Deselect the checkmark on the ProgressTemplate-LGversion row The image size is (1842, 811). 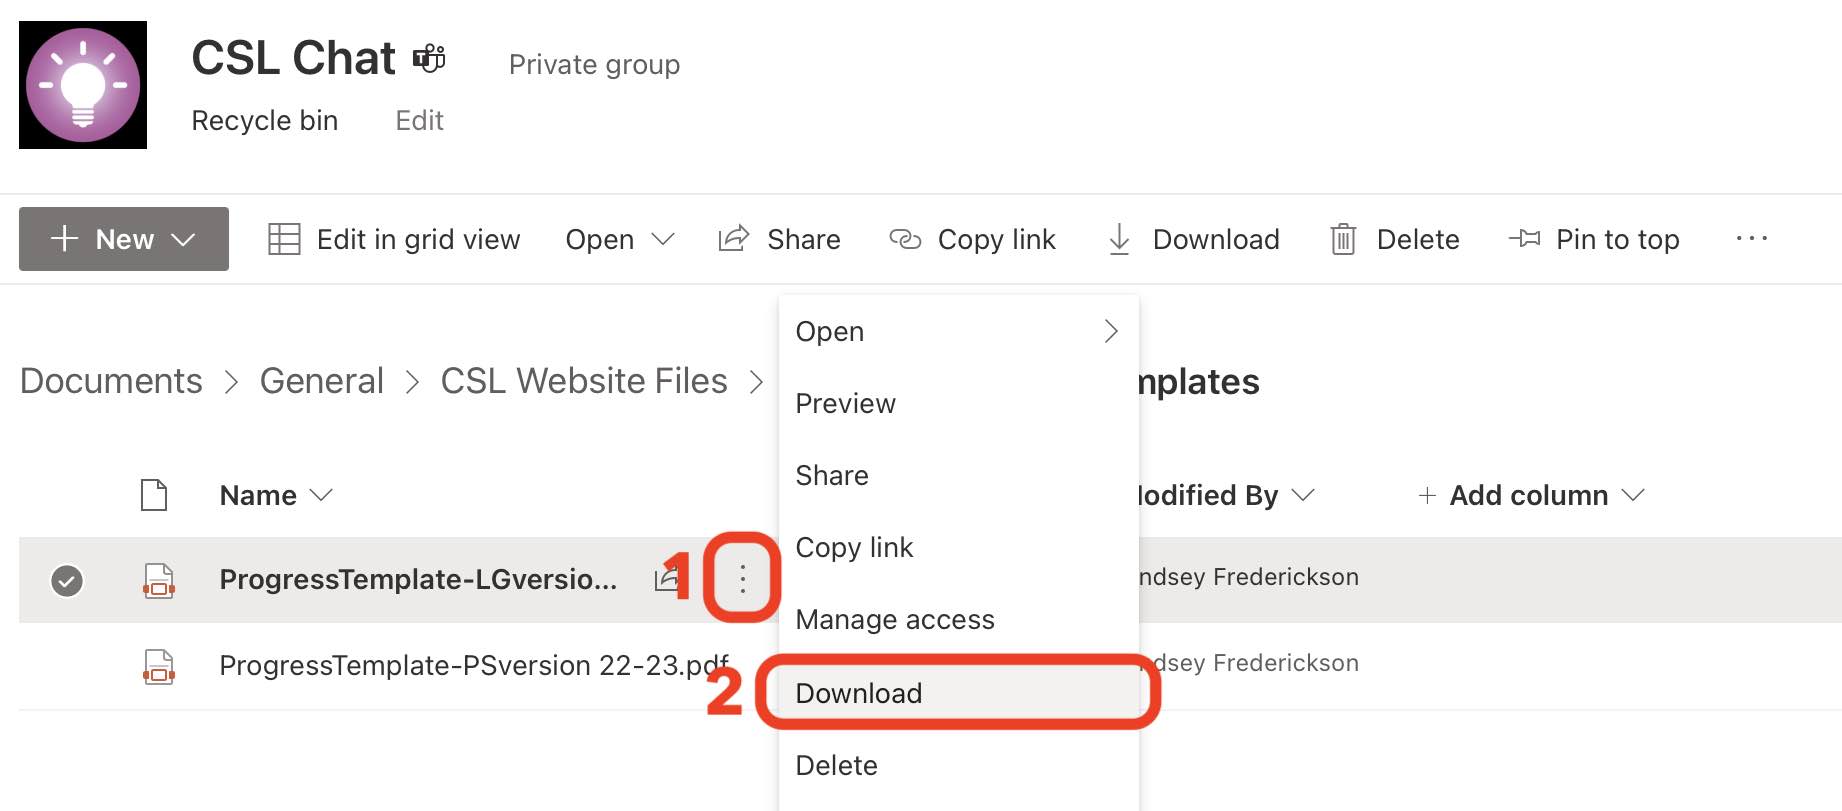pos(67,580)
